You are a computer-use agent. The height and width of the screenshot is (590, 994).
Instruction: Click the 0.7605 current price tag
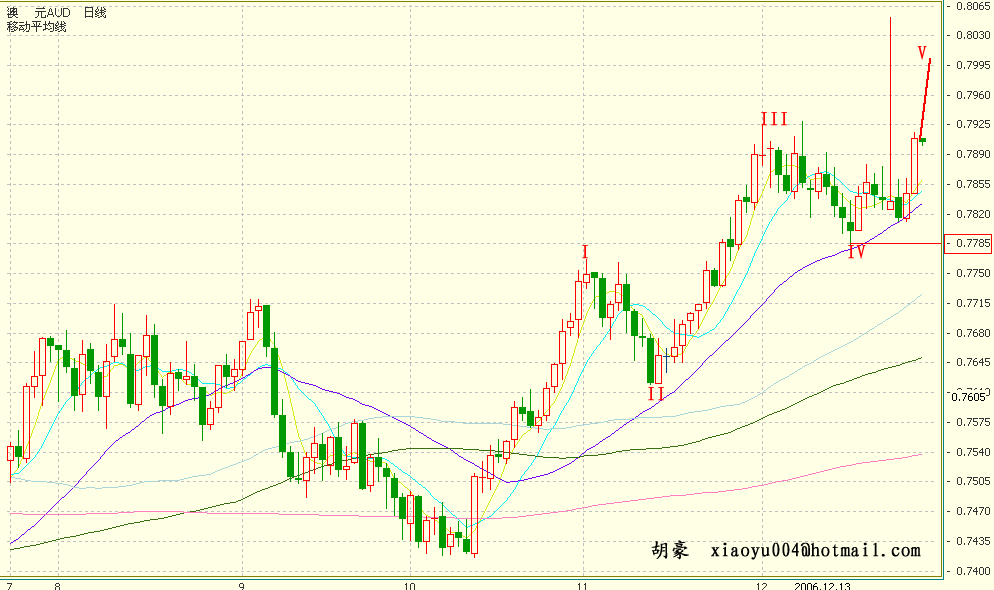(969, 397)
